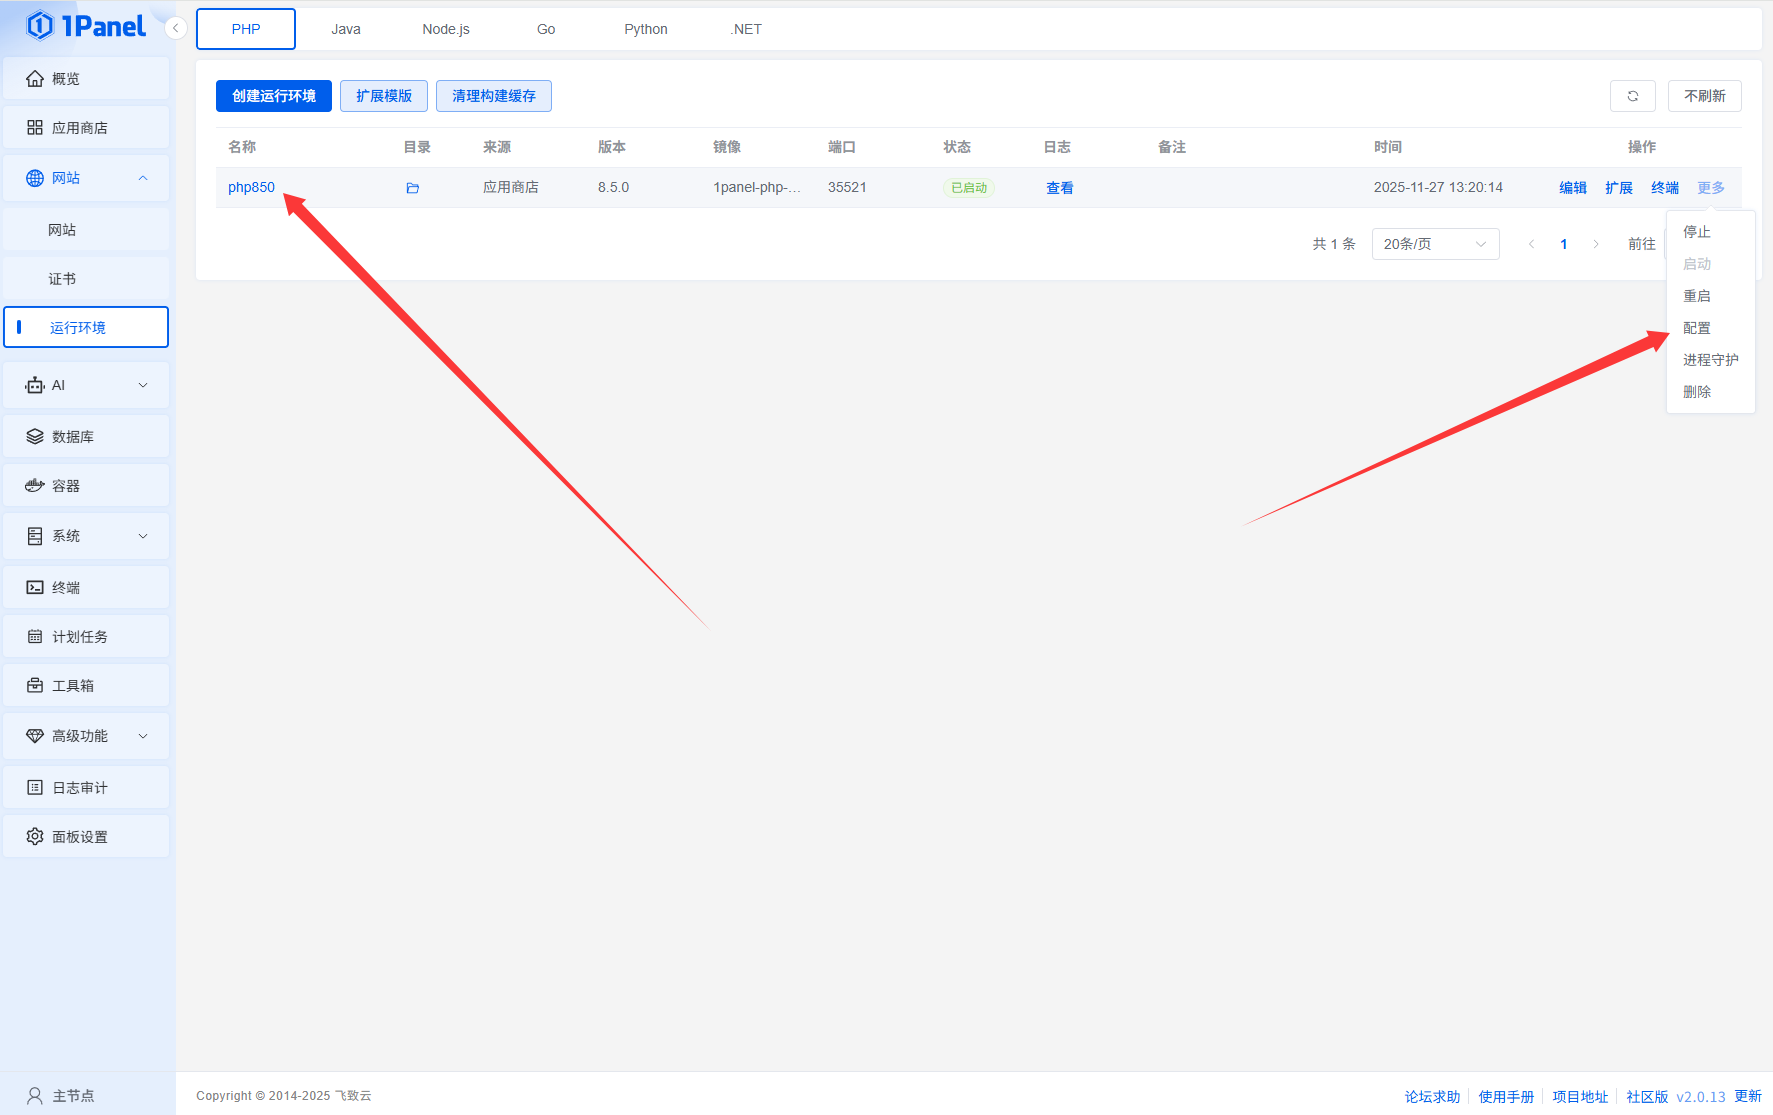Open the 概览 overview page
Image resolution: width=1773 pixels, height=1115 pixels.
86,79
